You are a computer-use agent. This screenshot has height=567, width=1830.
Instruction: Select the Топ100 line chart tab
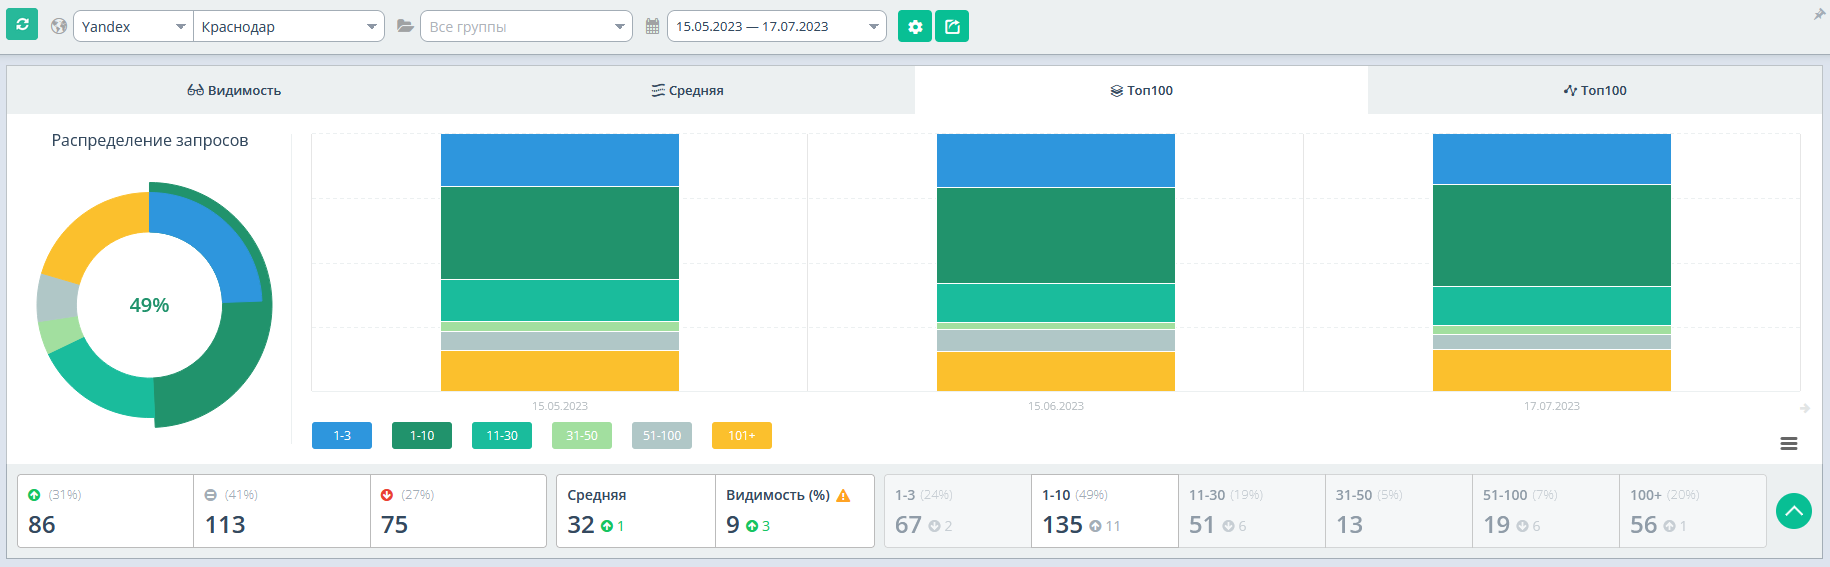coord(1595,90)
